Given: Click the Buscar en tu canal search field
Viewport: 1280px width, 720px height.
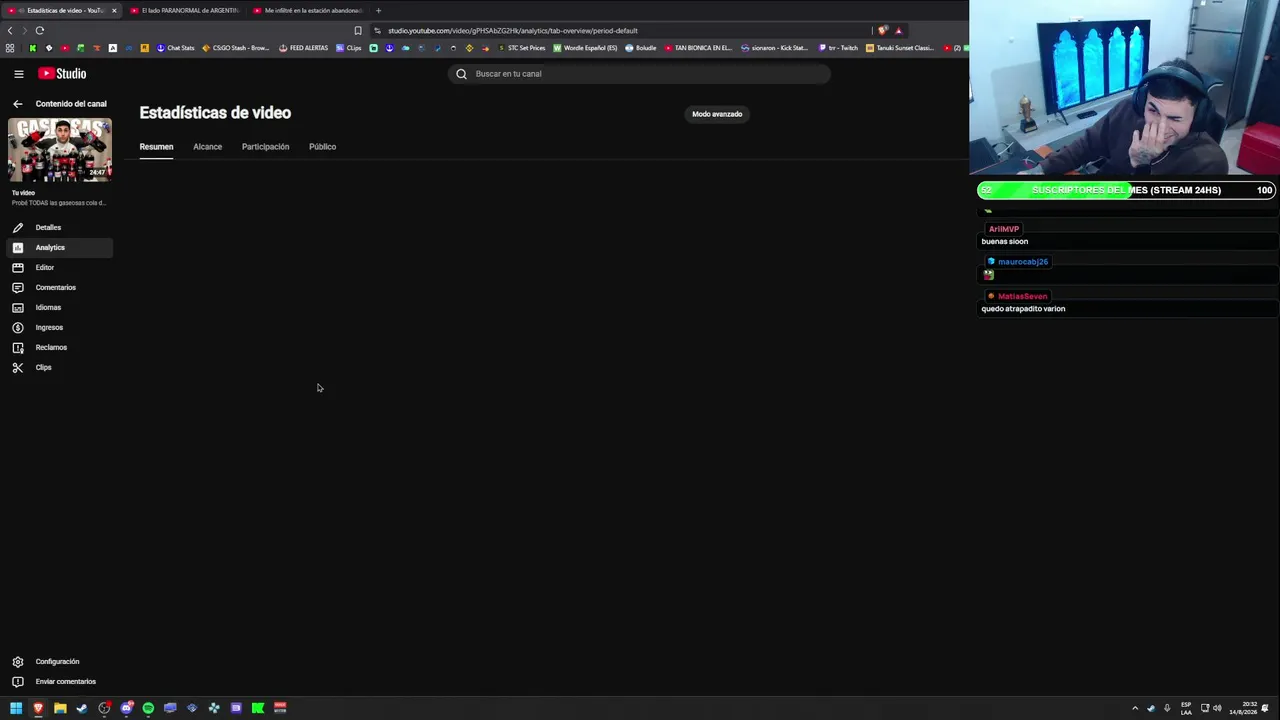Looking at the screenshot, I should pyautogui.click(x=639, y=74).
